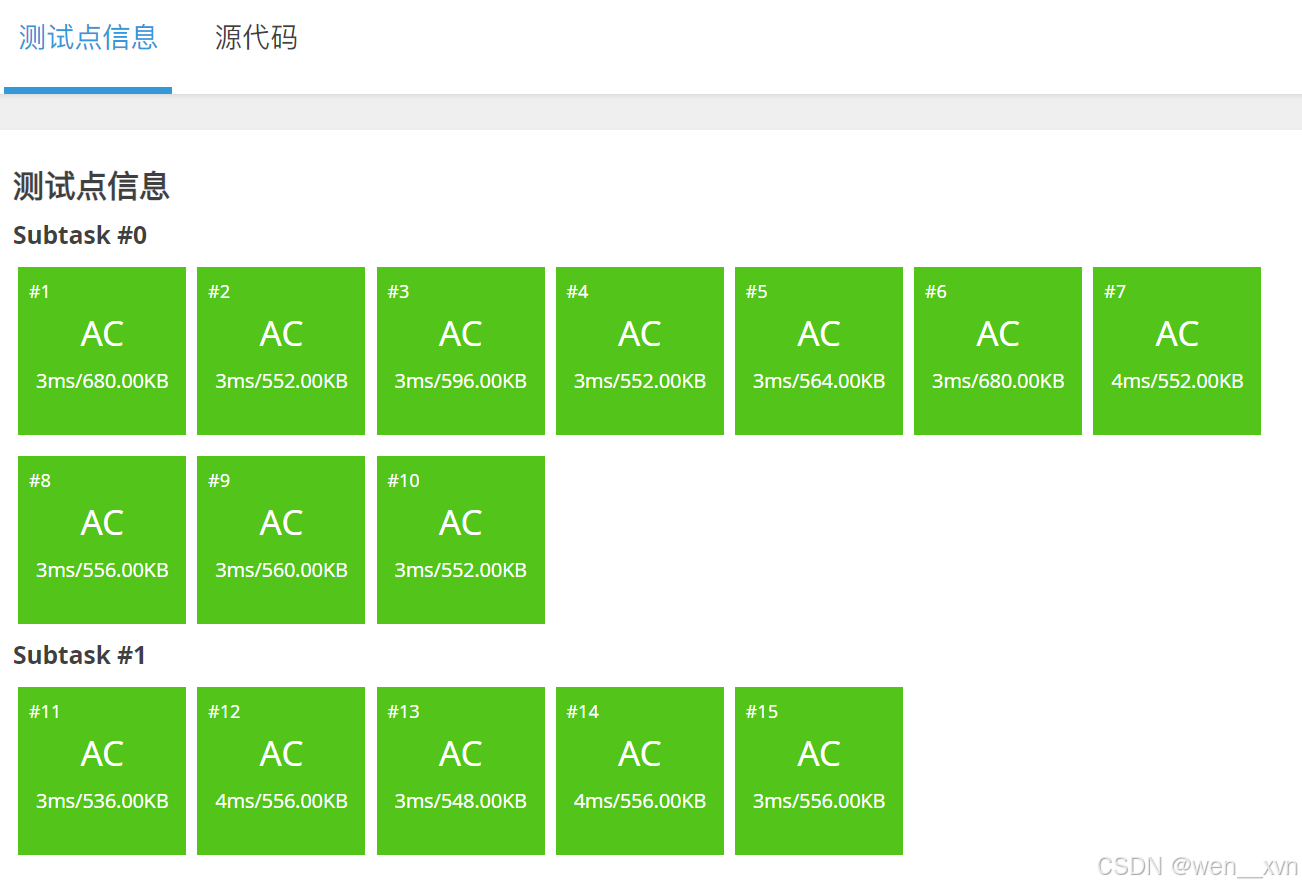Open test point #8 result tile
1302x888 pixels.
[x=101, y=540]
